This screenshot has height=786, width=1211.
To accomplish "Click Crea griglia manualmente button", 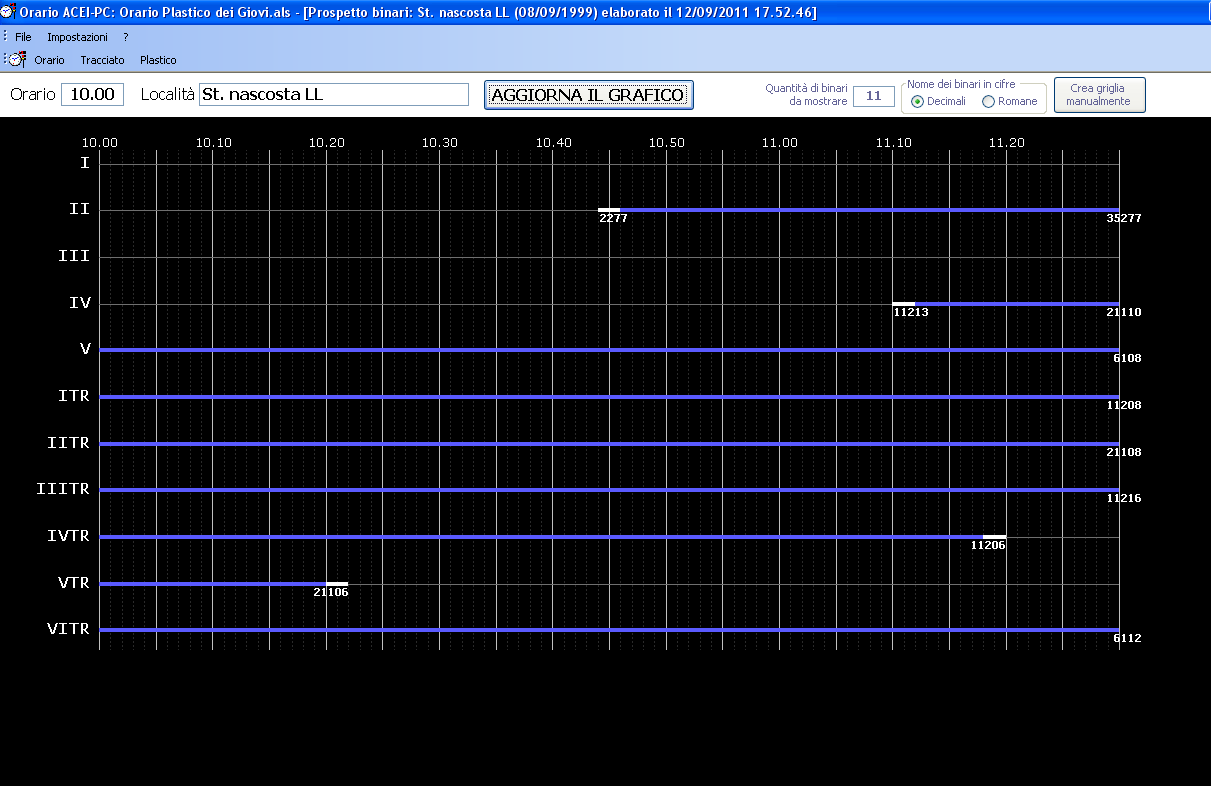I will (x=1099, y=95).
